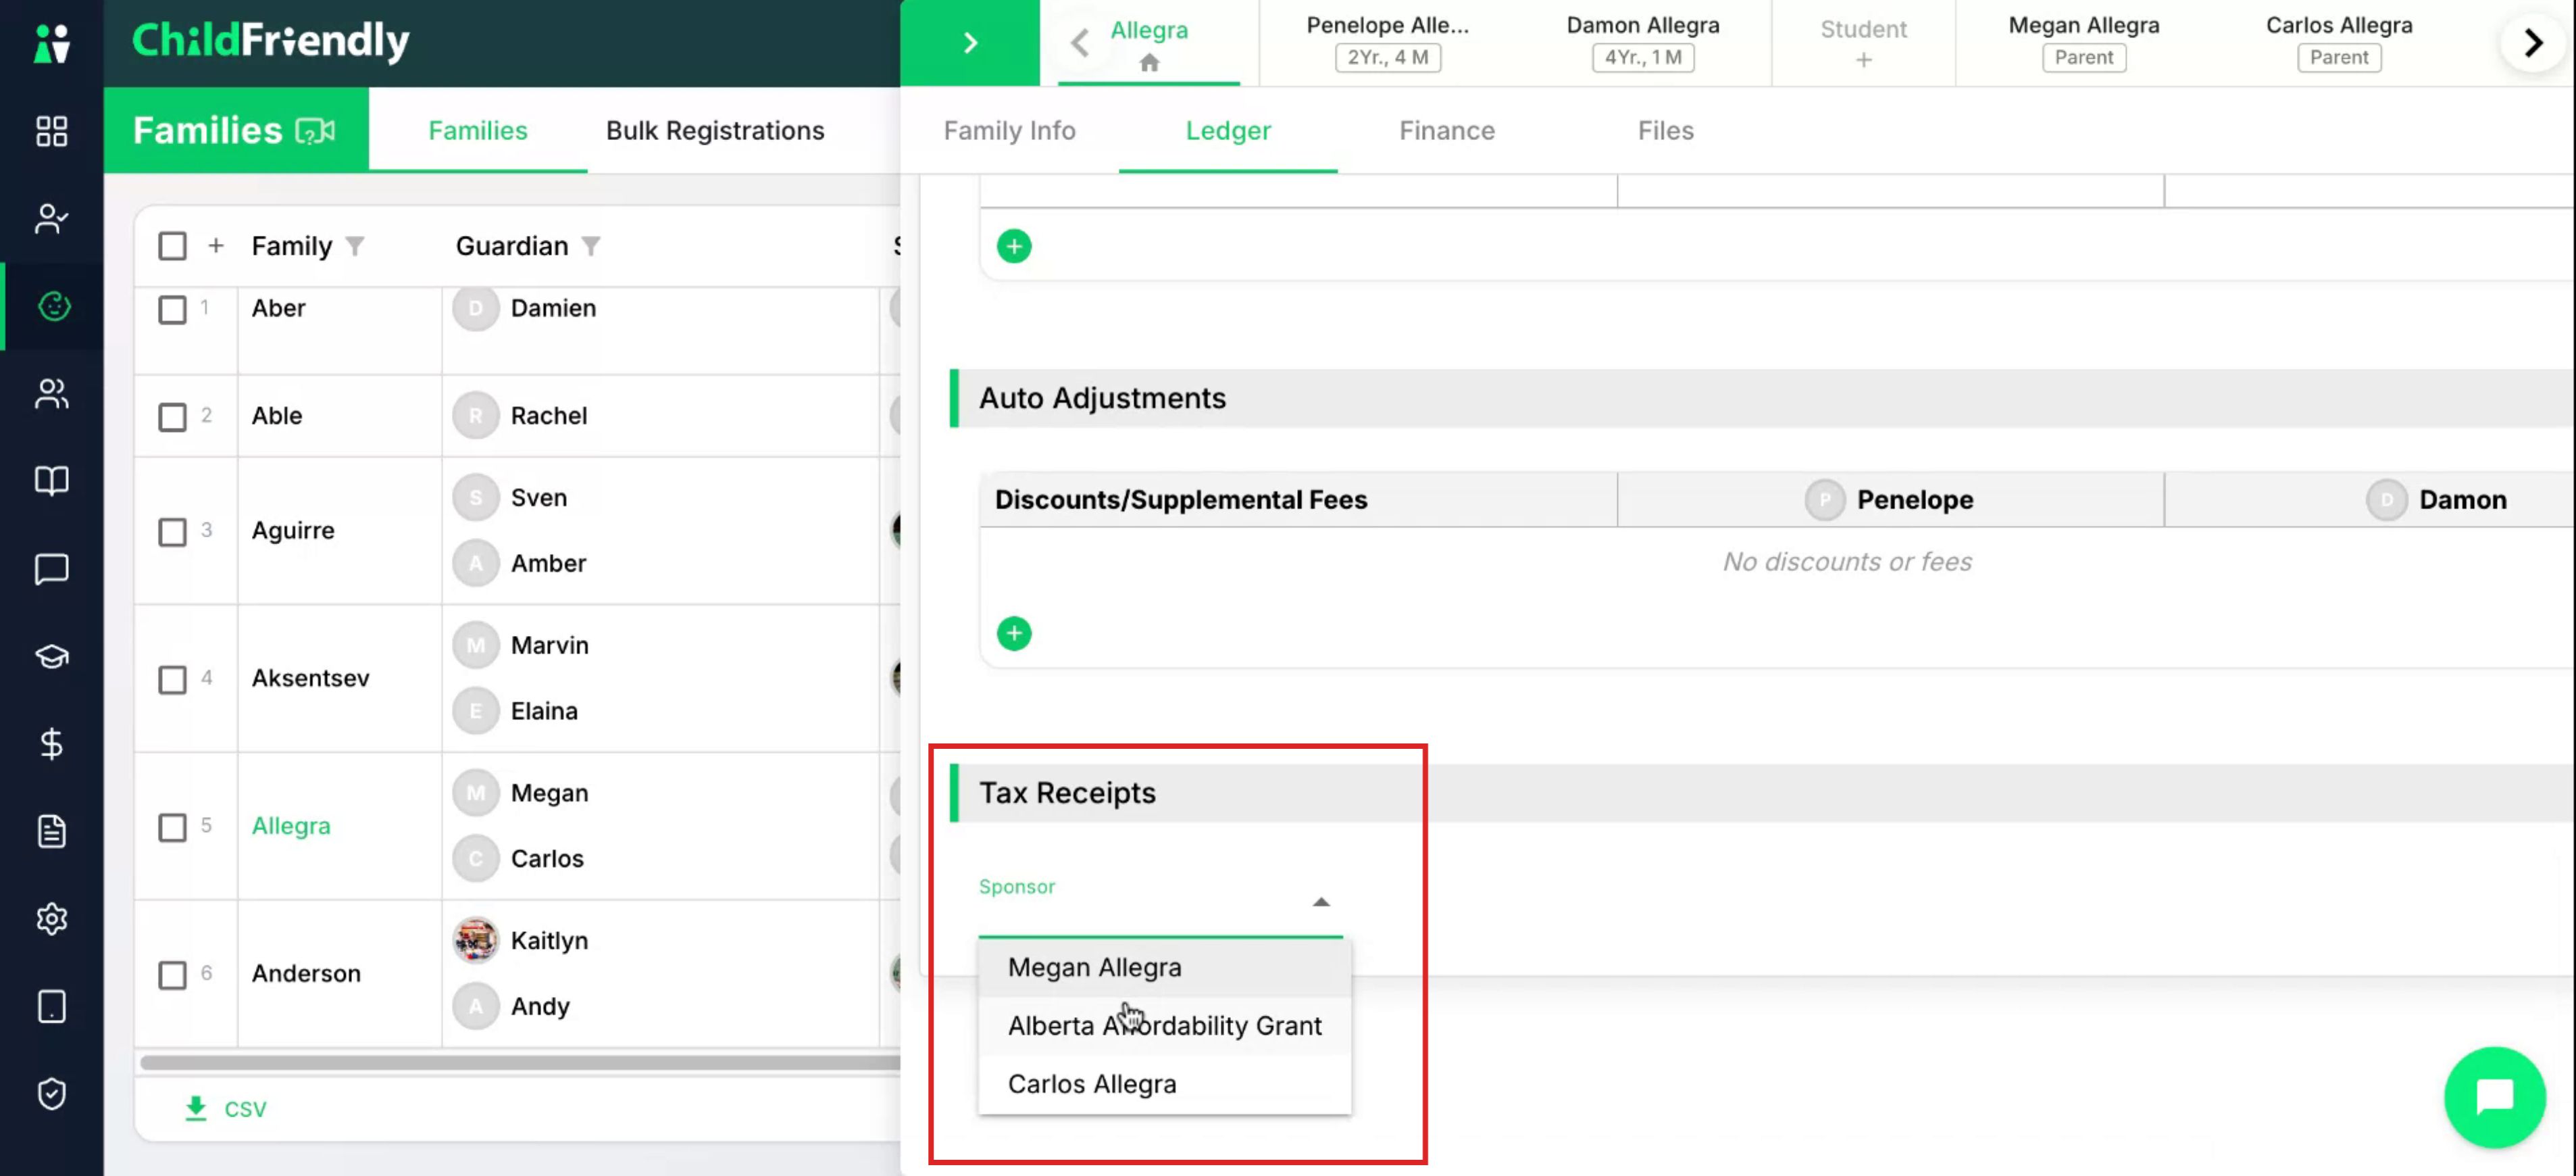Add a new Student to the family
The width and height of the screenshot is (2576, 1176).
(1862, 43)
